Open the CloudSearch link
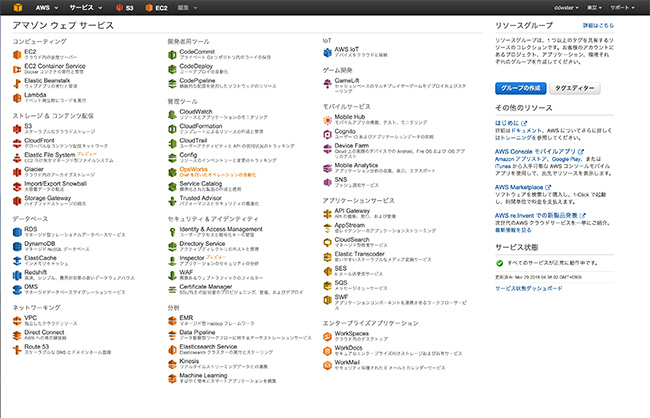Viewport: 650px width, 418px height. (352, 240)
